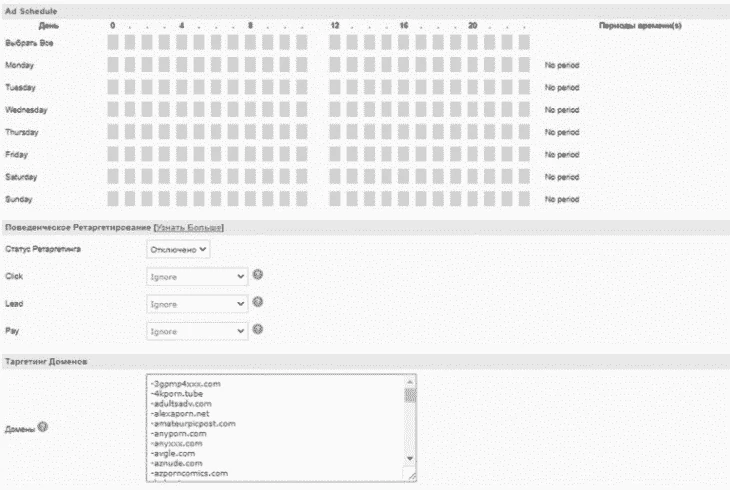This screenshot has width=730, height=490.
Task: Click the Периоды времени(s) column header
Action: [640, 26]
